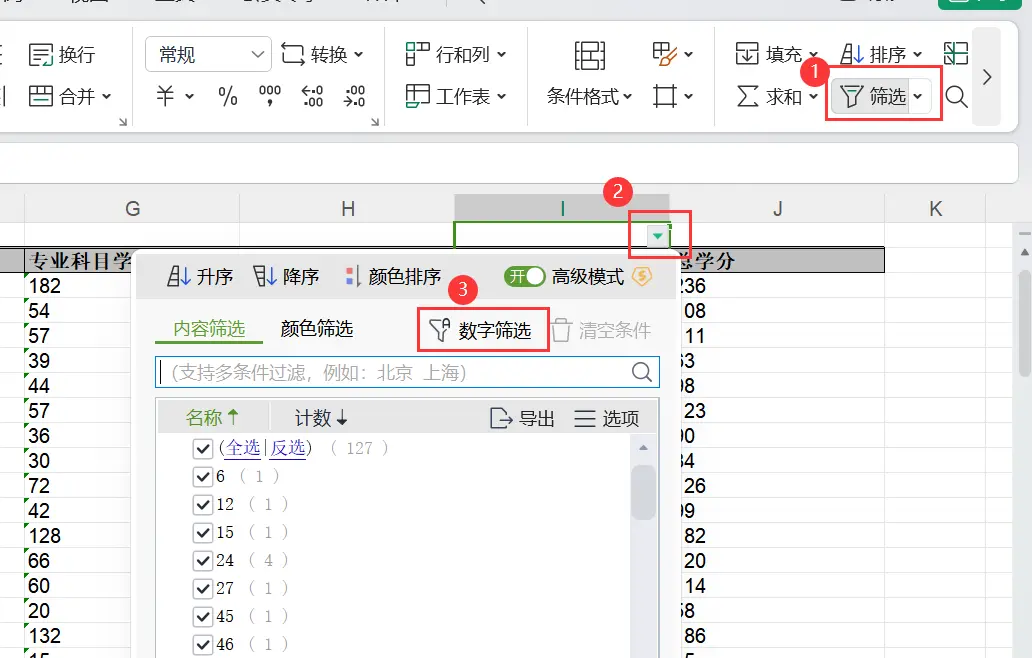Click the cell style brush icon

[664, 54]
